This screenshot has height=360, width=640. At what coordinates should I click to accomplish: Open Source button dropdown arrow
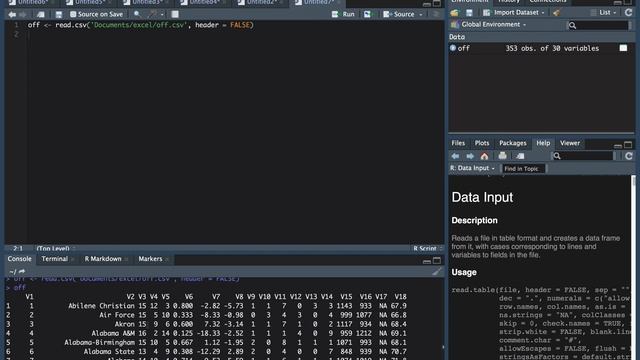[x=421, y=15]
